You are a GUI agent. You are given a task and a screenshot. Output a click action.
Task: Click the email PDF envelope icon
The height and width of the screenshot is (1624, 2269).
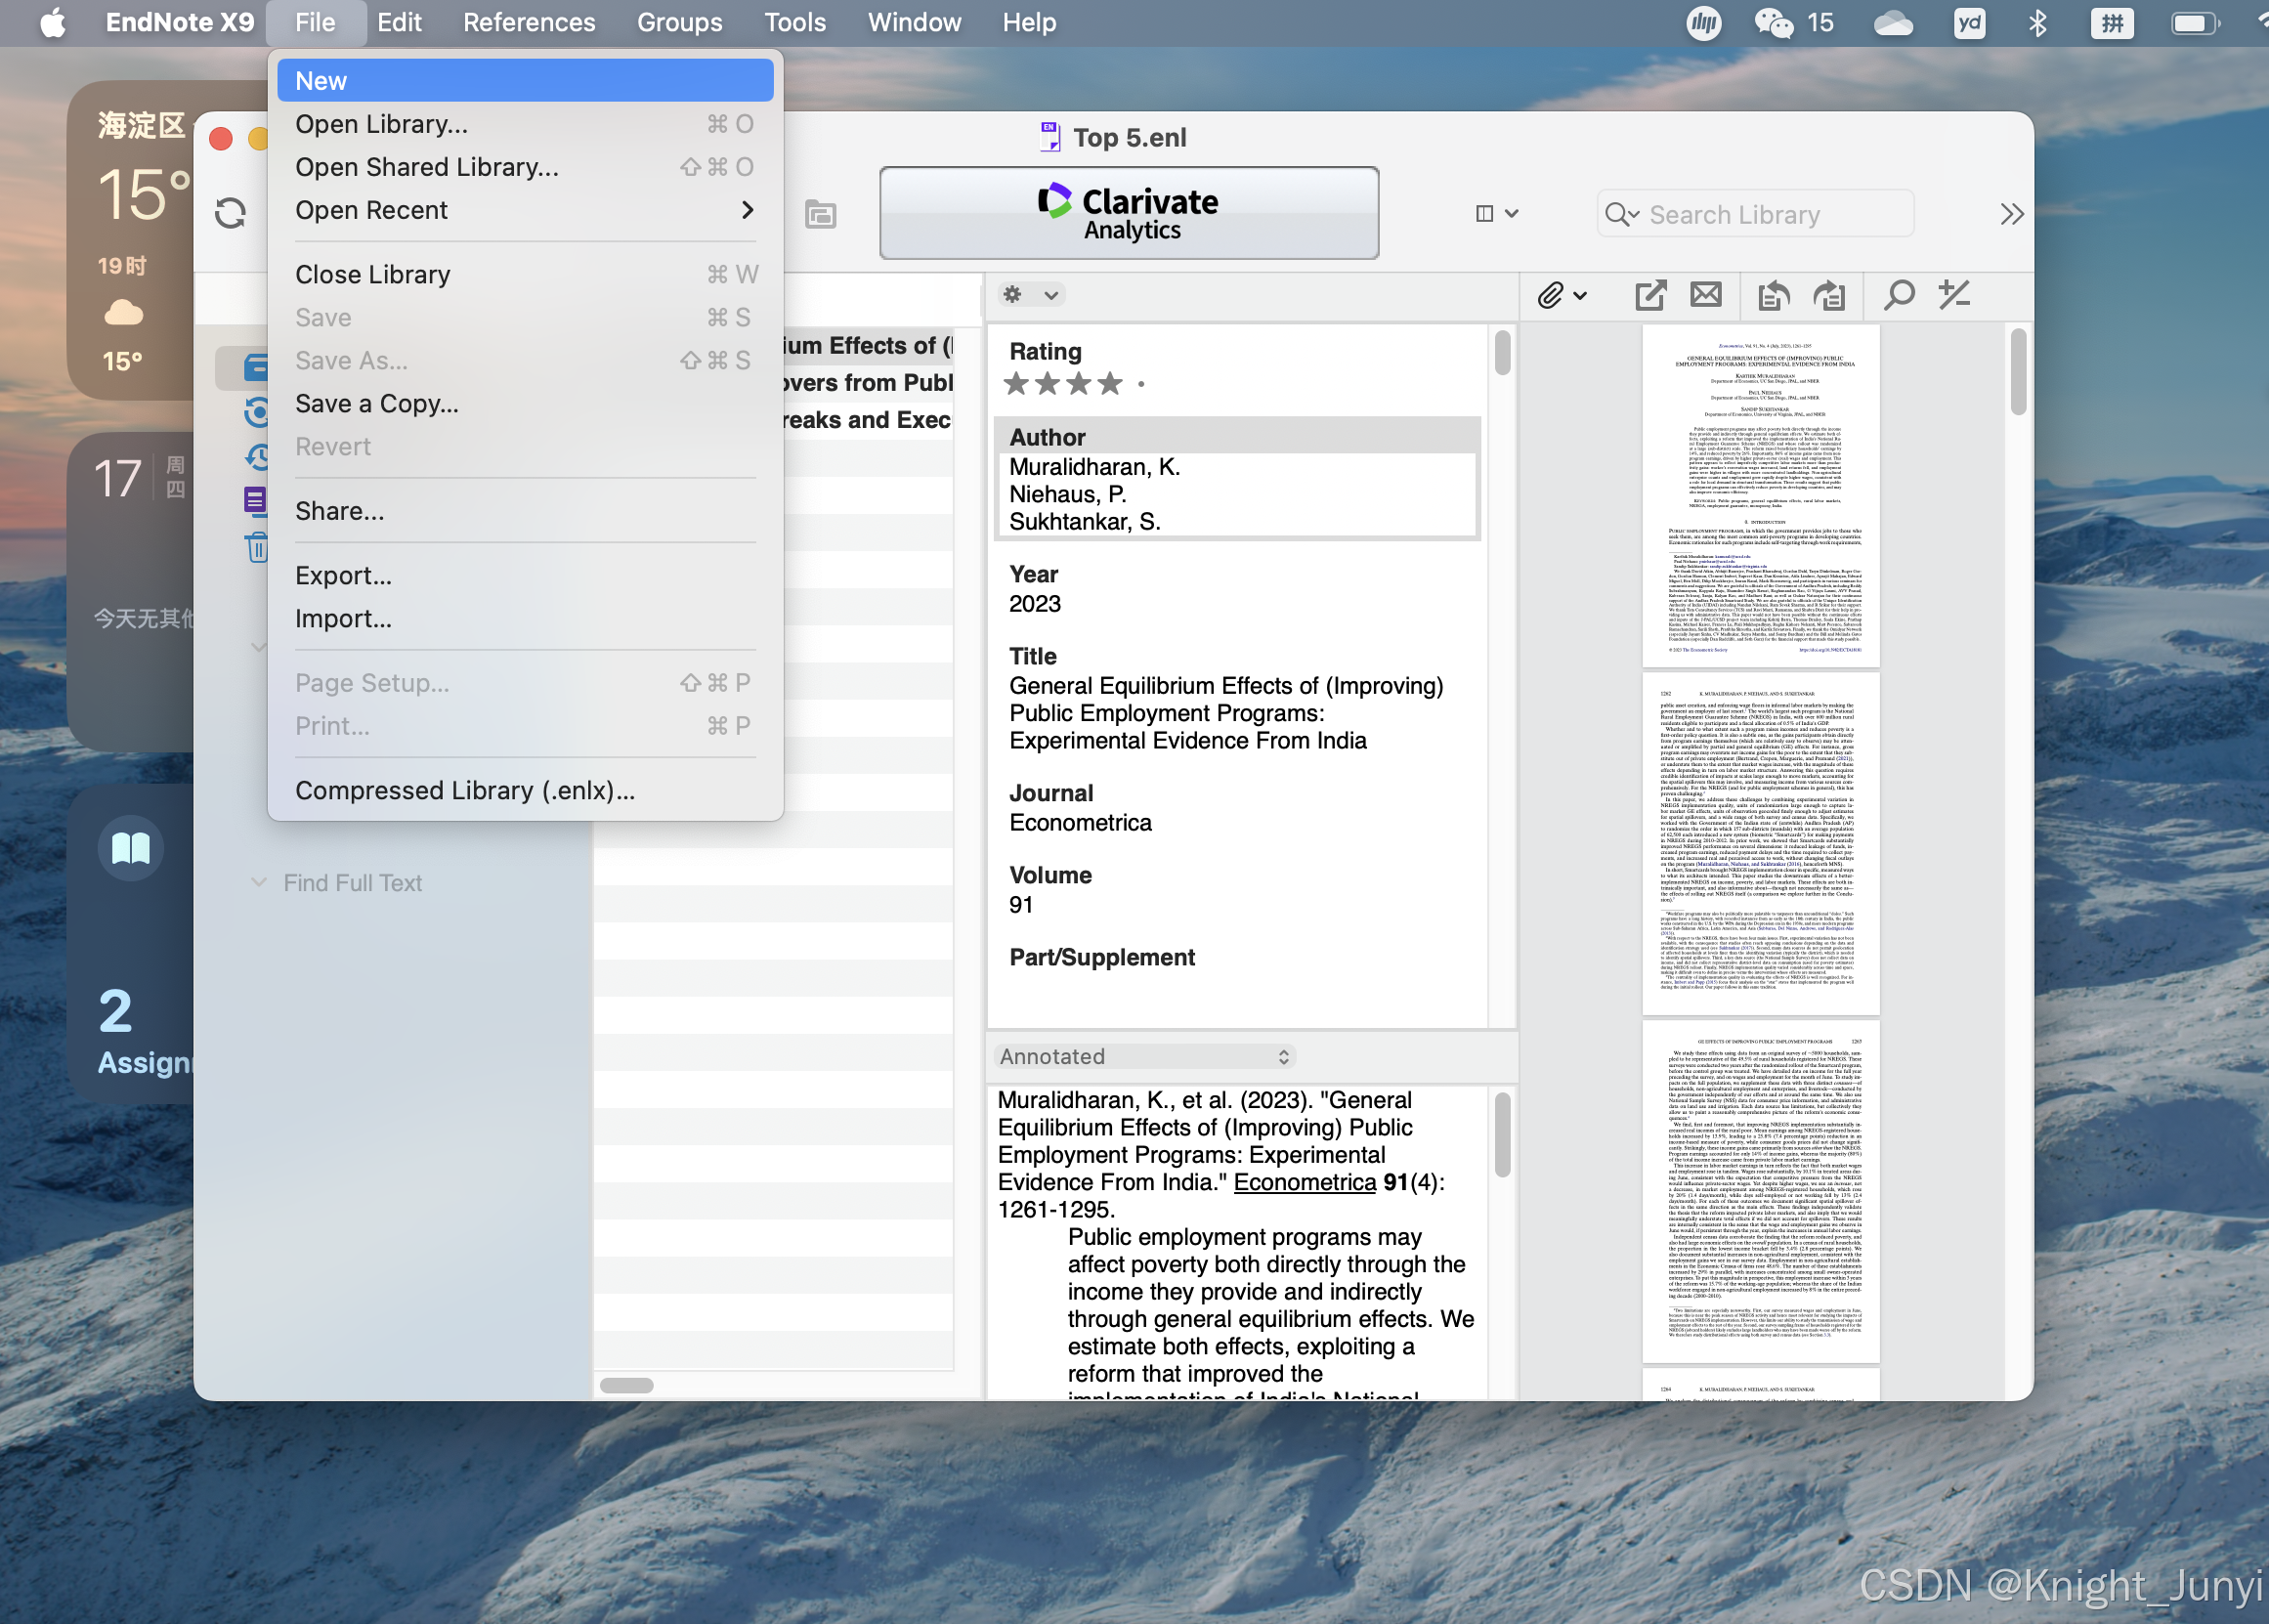click(1706, 295)
